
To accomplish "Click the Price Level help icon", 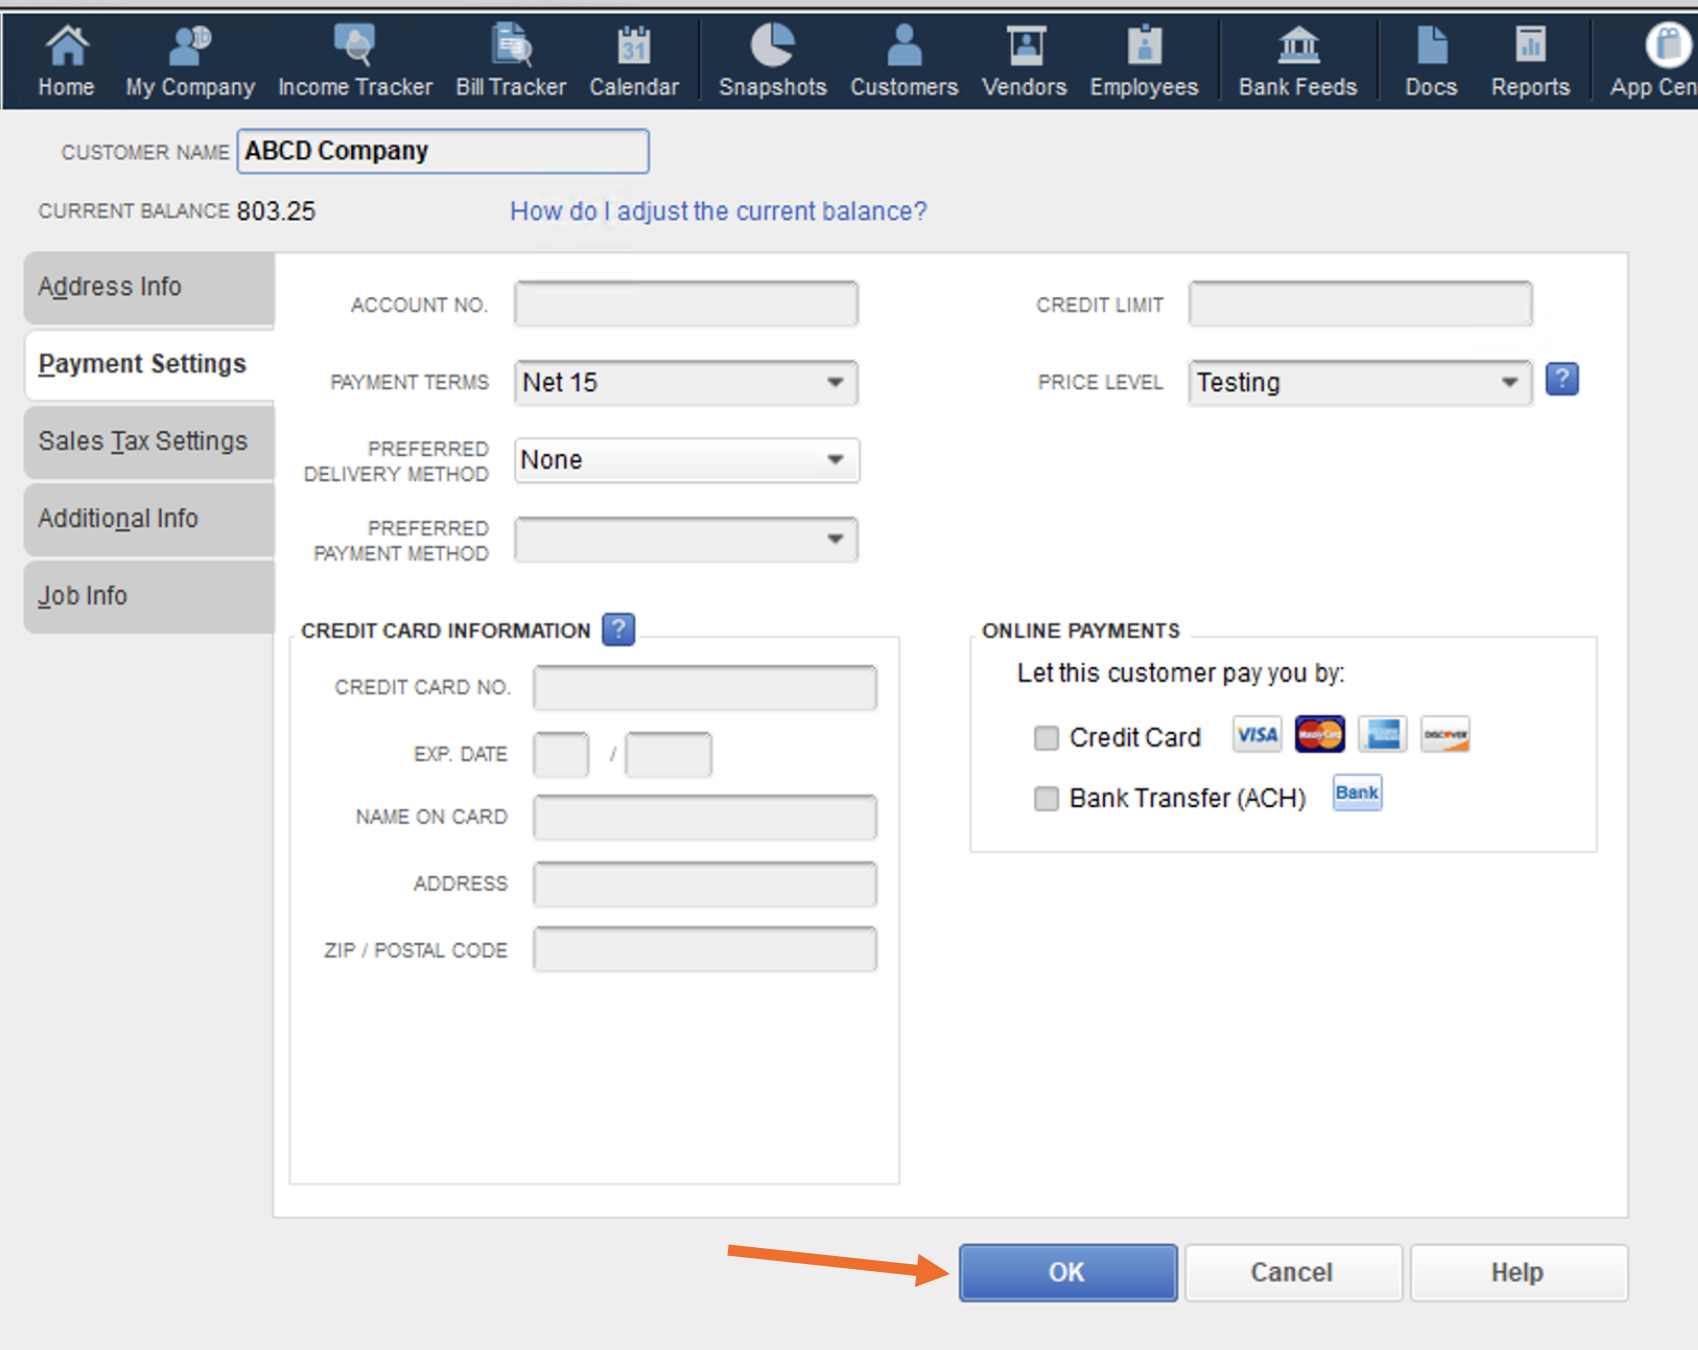I will coord(1562,380).
